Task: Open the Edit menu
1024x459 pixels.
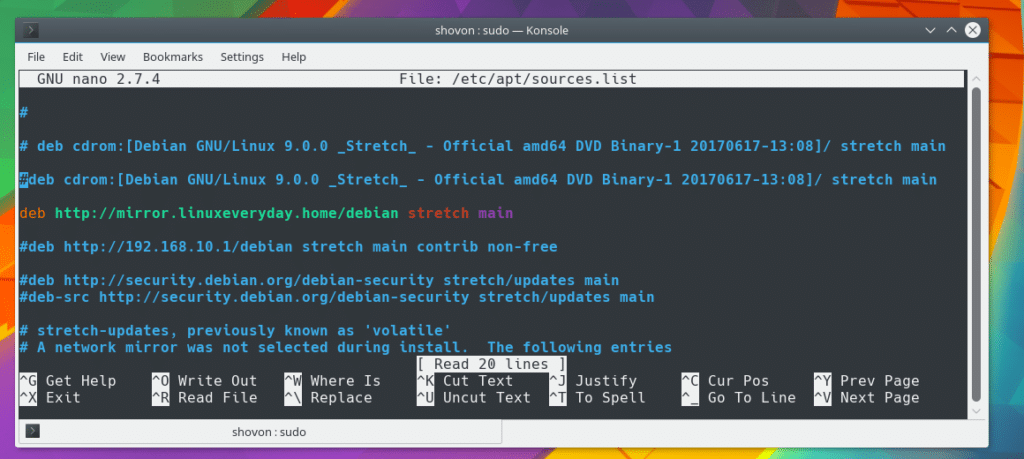Action: pyautogui.click(x=72, y=57)
